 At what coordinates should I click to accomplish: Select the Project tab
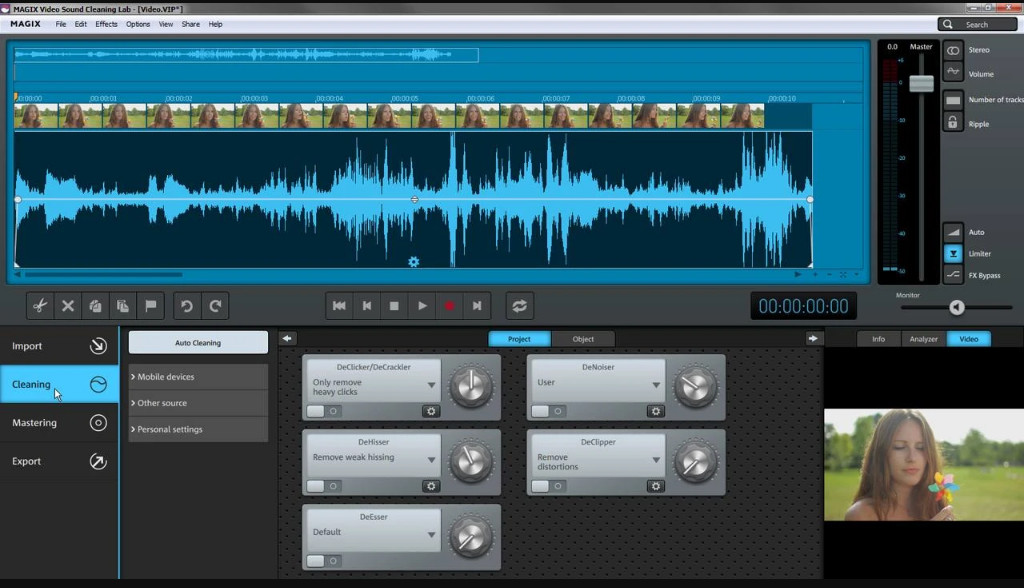pos(519,339)
